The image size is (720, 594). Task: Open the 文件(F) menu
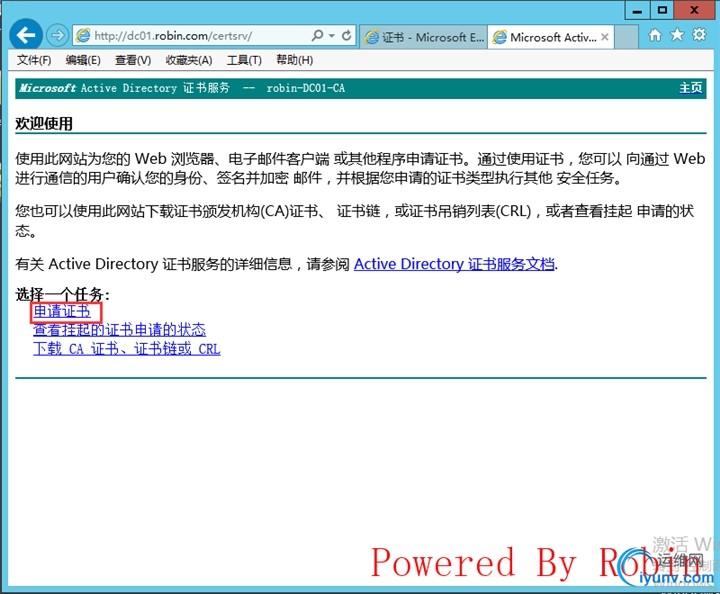[34, 60]
